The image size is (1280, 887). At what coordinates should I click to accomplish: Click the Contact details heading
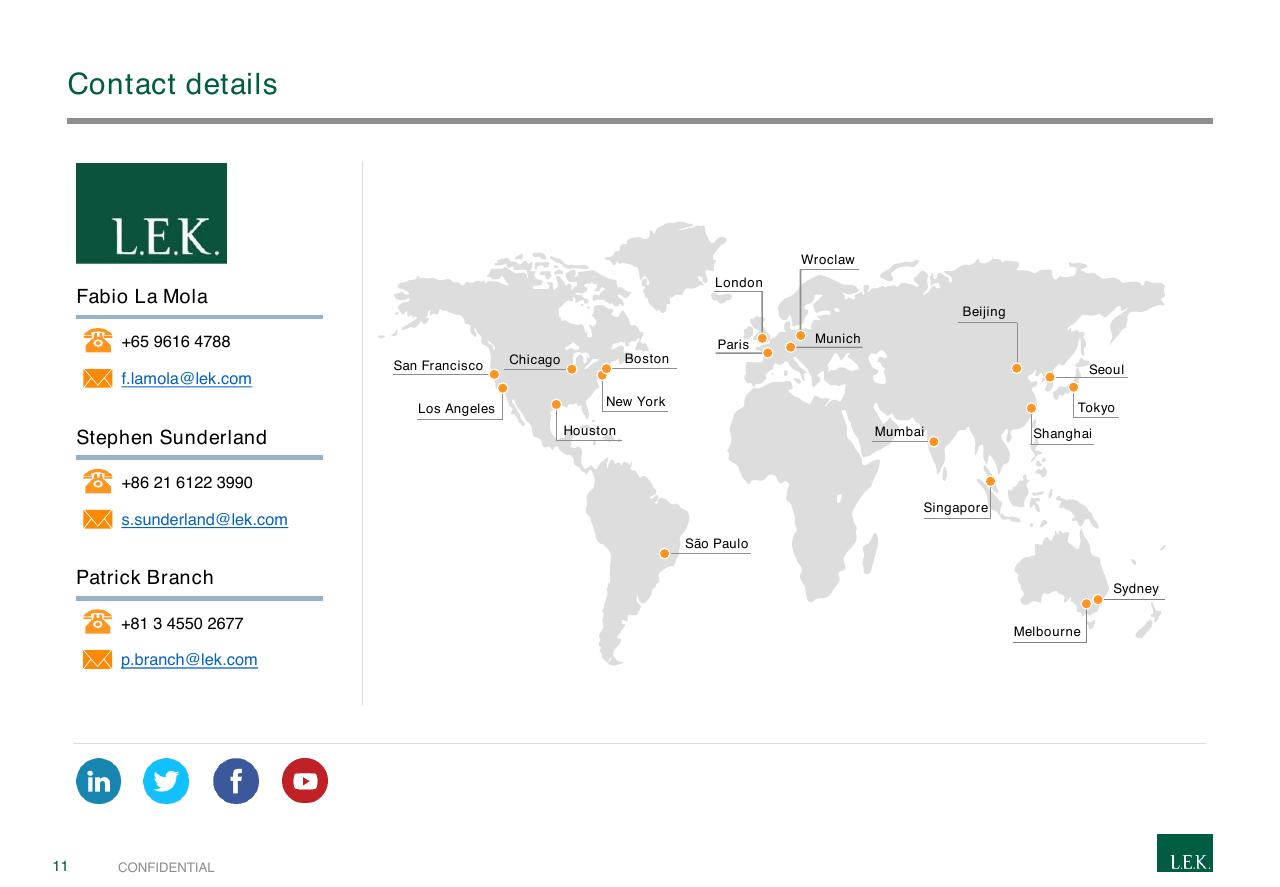172,84
